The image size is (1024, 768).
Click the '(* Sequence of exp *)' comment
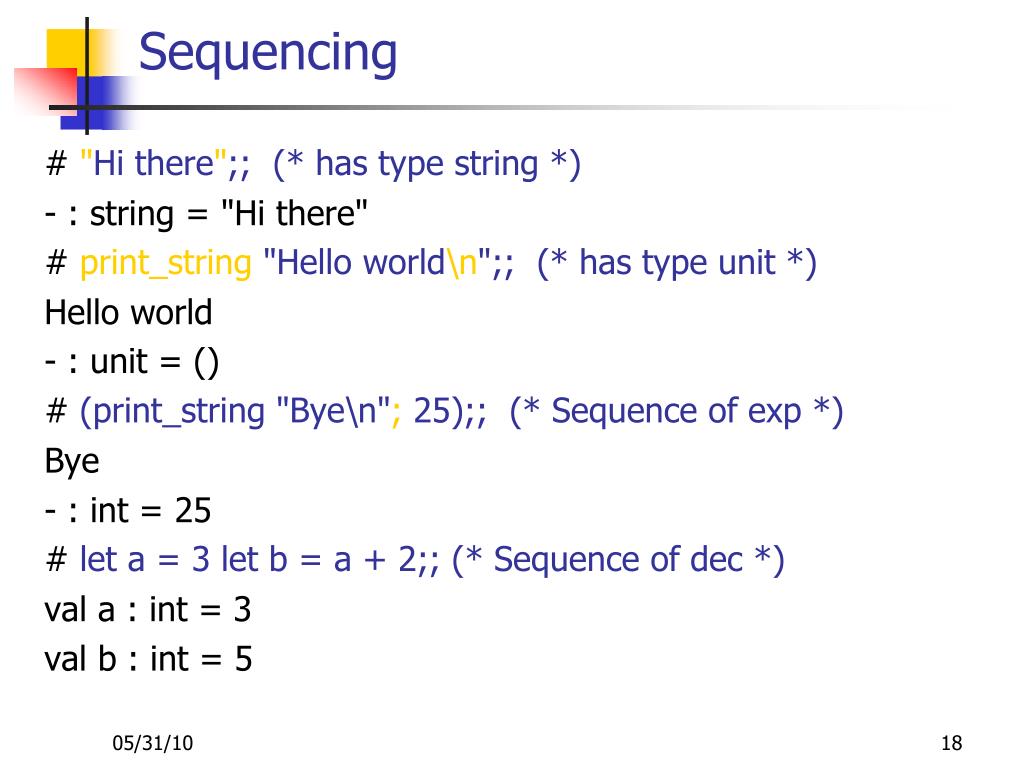pyautogui.click(x=677, y=412)
